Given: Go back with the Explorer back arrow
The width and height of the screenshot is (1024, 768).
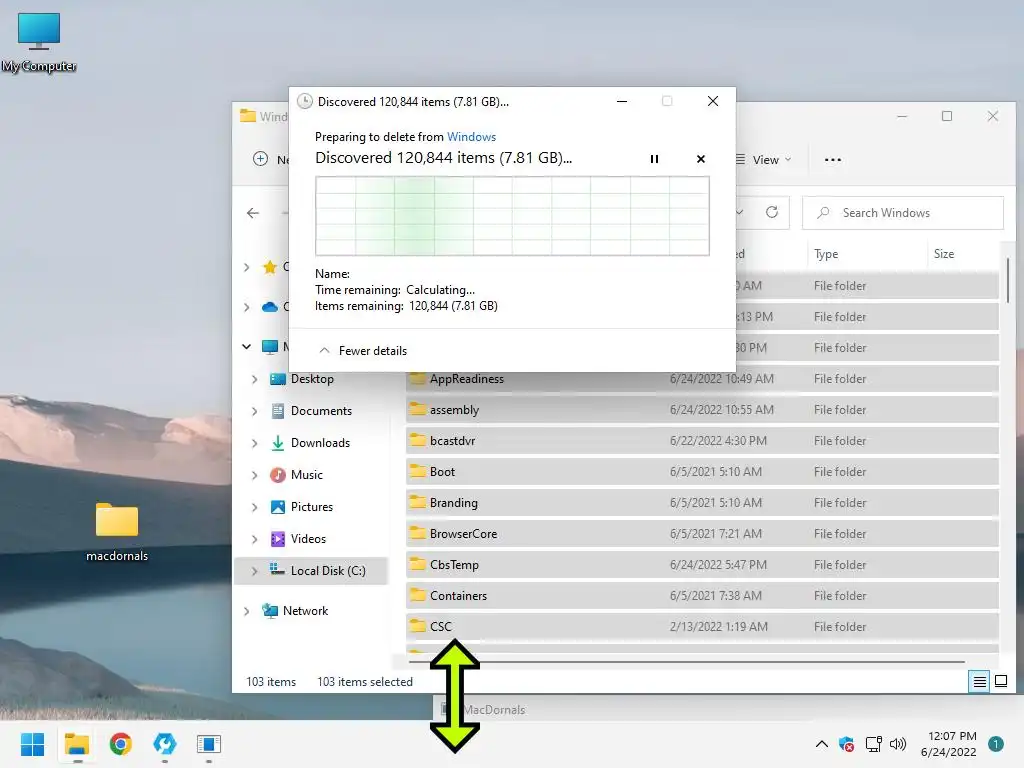Looking at the screenshot, I should (253, 213).
